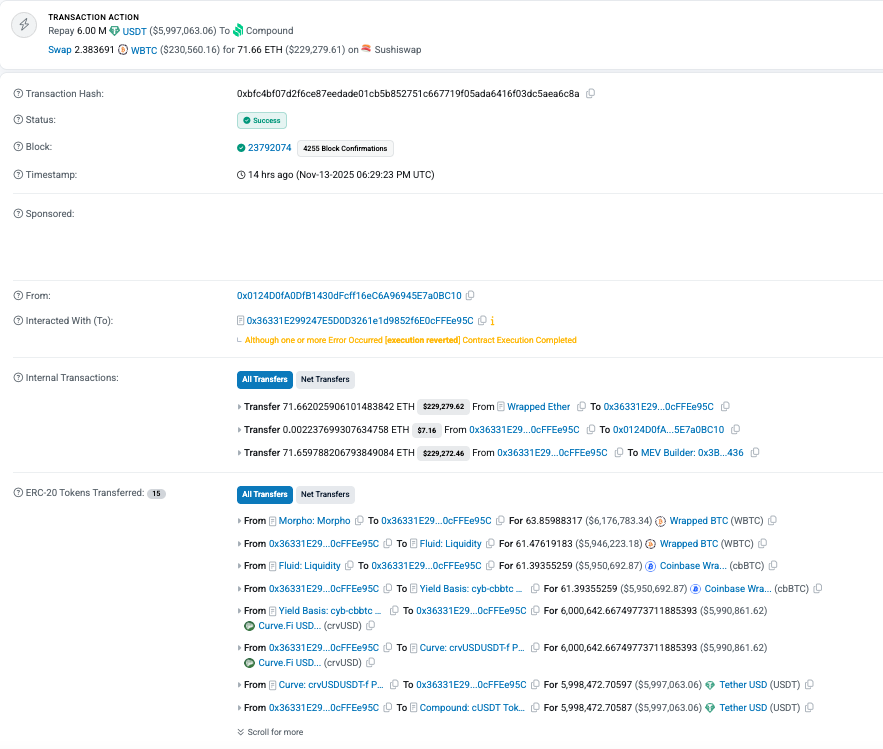Click the 15 count badge beside ERC-20 Tokens

156,493
